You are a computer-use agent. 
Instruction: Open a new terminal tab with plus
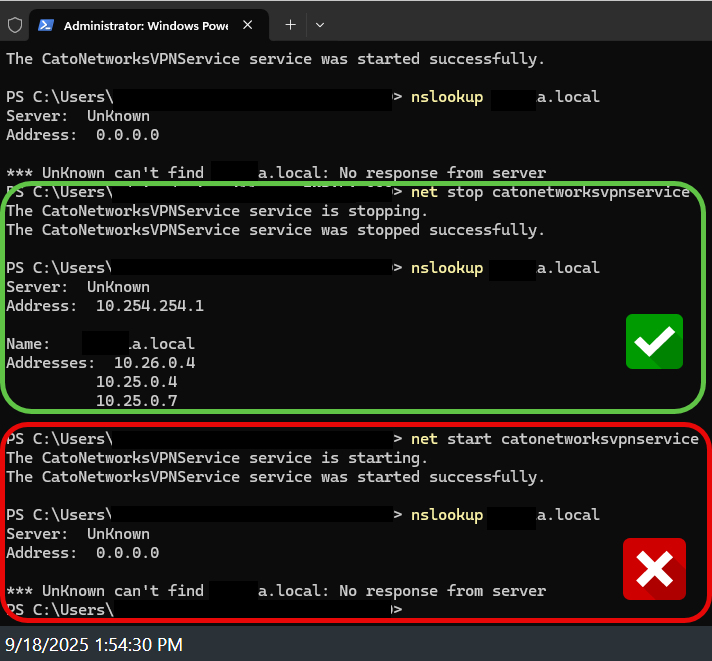click(290, 24)
